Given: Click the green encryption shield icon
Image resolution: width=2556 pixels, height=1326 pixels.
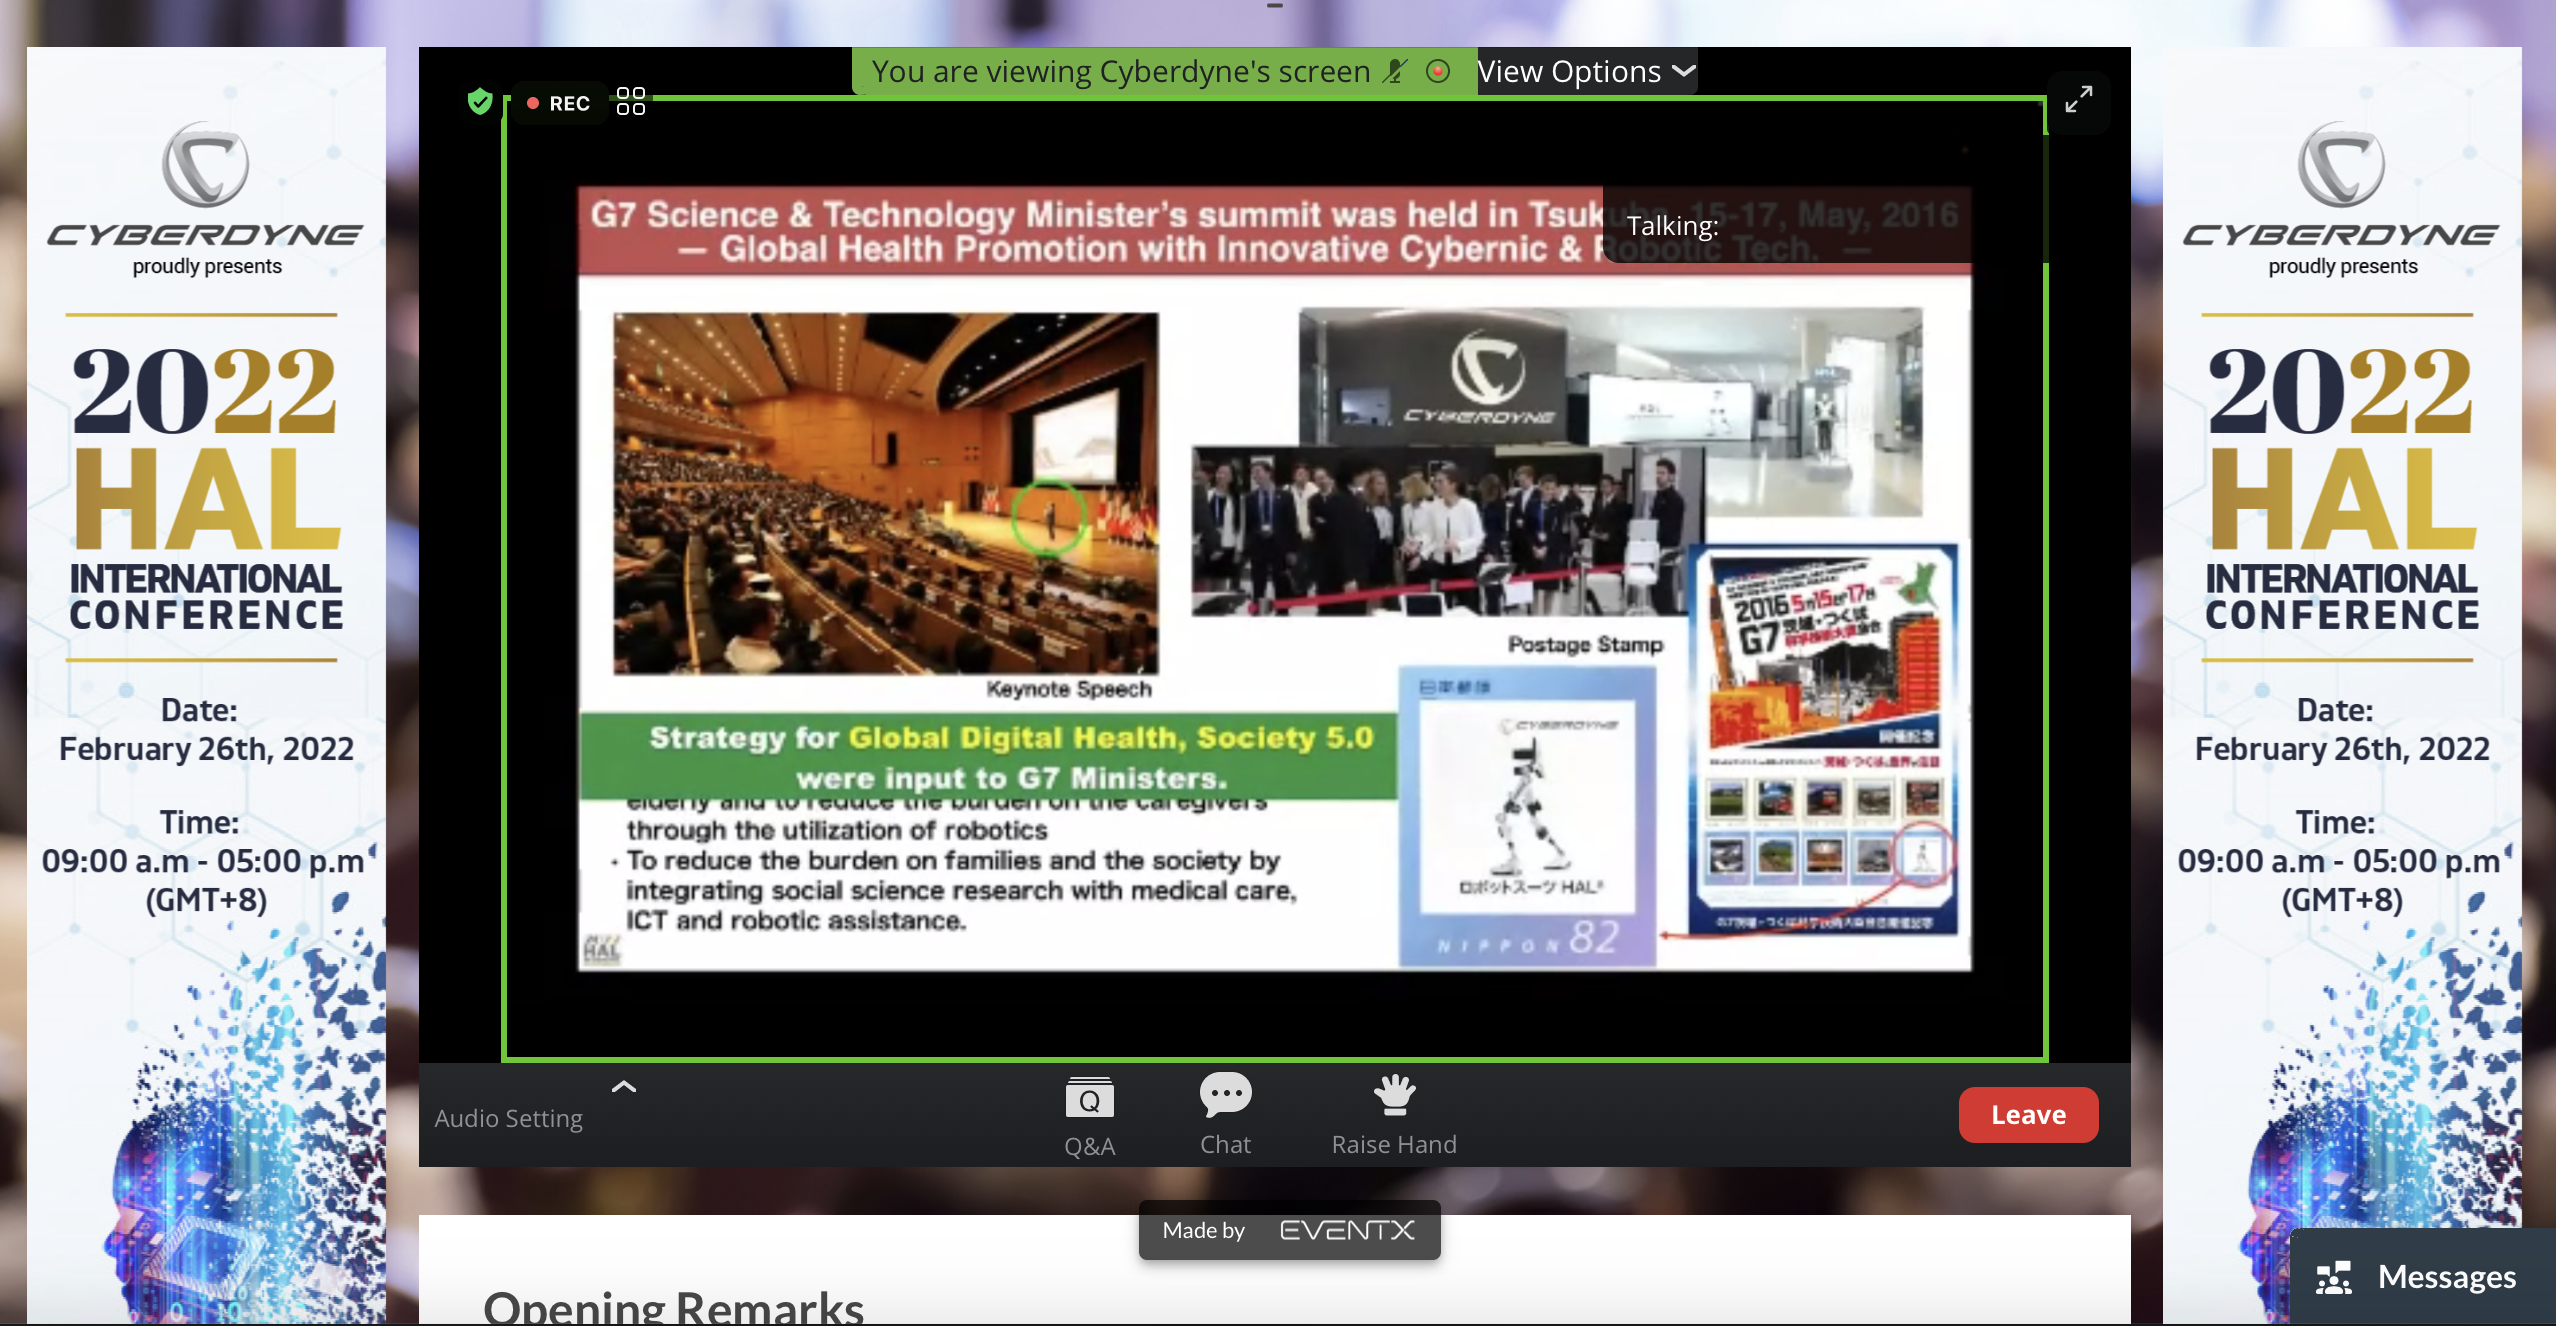Looking at the screenshot, I should coord(480,101).
